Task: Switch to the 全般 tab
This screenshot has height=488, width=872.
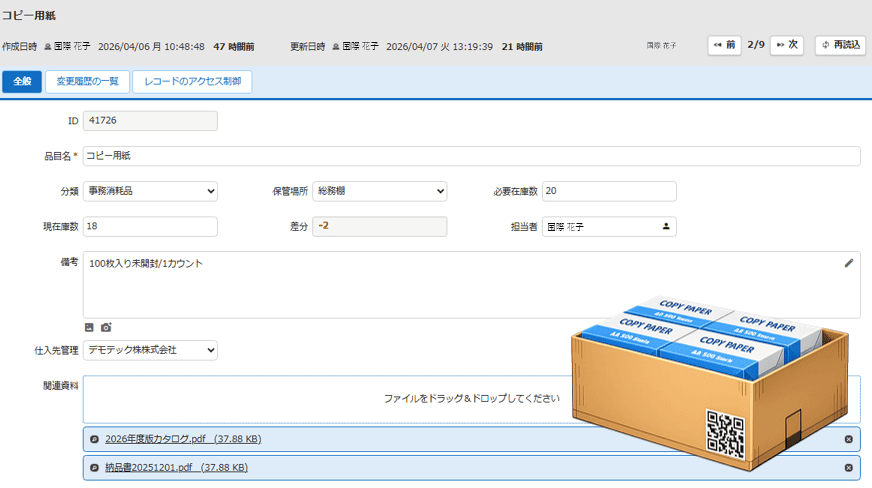Action: [x=22, y=82]
